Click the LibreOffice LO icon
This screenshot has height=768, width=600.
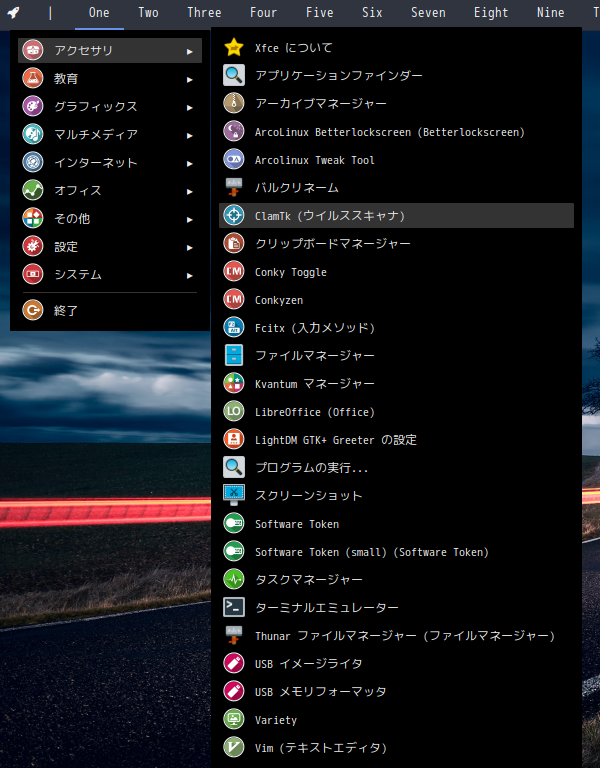[234, 411]
